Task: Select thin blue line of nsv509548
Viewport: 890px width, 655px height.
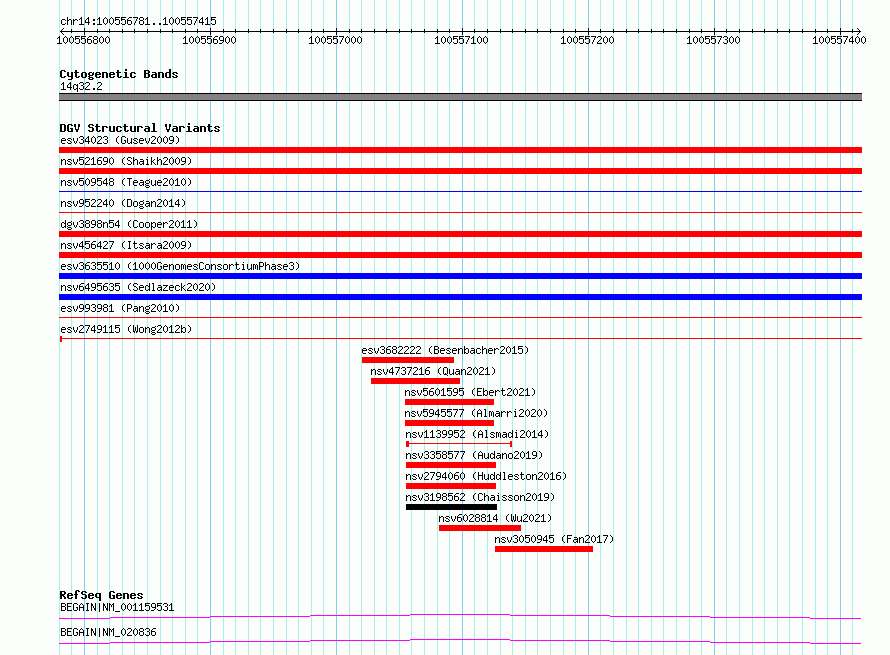Action: point(460,192)
